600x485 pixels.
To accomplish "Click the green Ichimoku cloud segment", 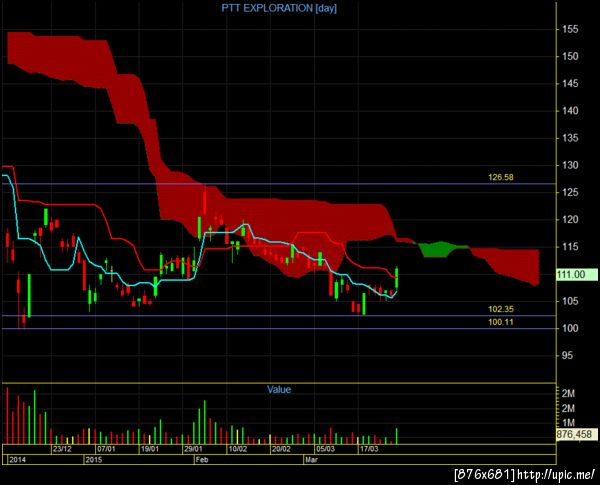I will pyautogui.click(x=438, y=249).
